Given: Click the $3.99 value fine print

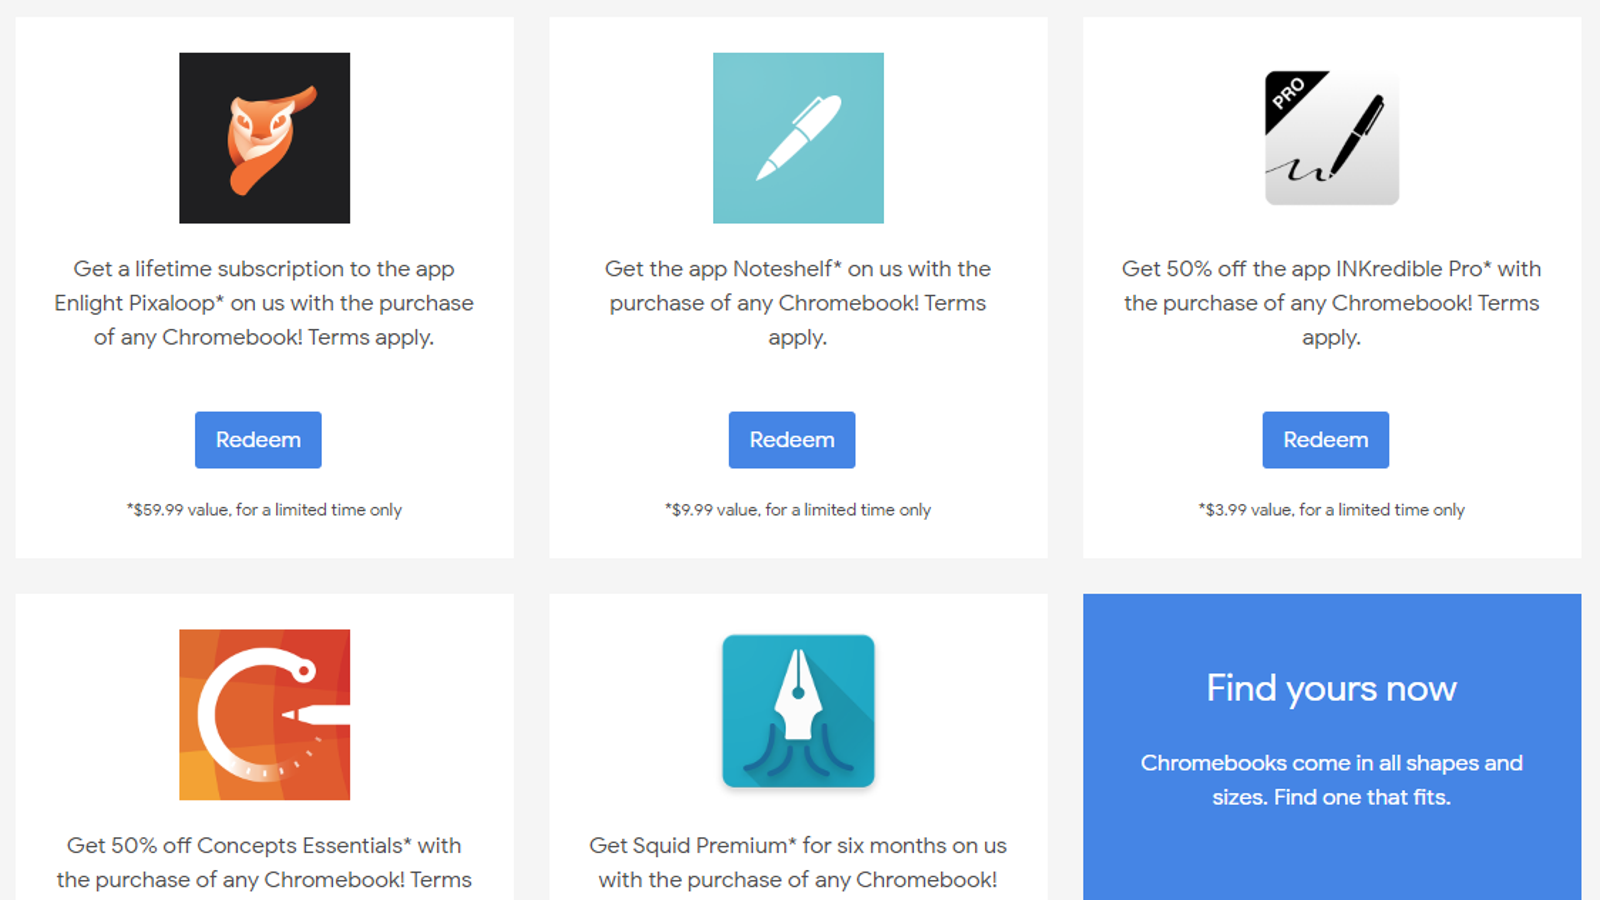Looking at the screenshot, I should (1331, 510).
